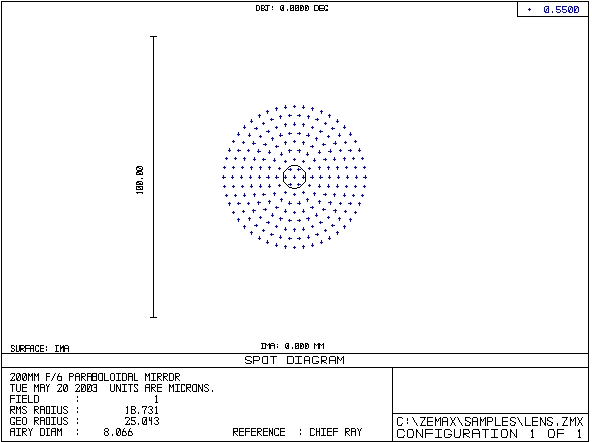The height and width of the screenshot is (442, 592).
Task: Click the REFERENCE : CHIEF RAY text
Action: pos(297,432)
